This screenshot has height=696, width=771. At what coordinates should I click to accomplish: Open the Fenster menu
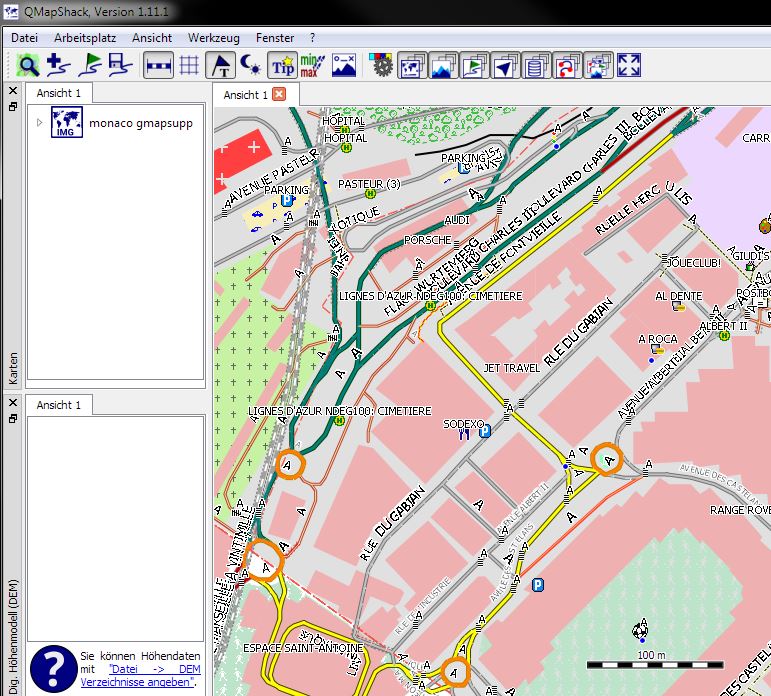pyautogui.click(x=275, y=38)
